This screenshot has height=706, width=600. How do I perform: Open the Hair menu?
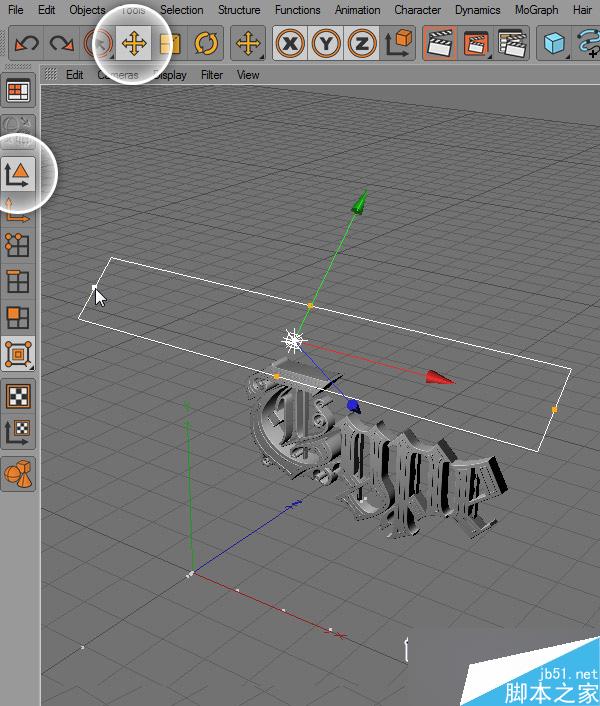(582, 9)
